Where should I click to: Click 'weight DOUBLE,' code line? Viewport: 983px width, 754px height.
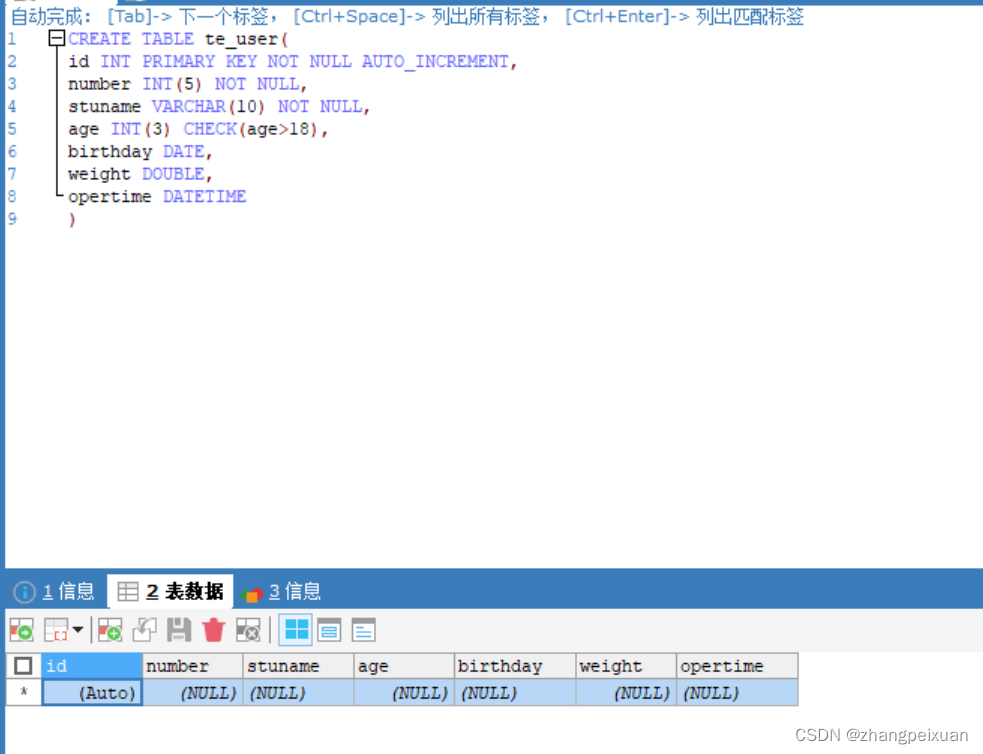[x=140, y=174]
